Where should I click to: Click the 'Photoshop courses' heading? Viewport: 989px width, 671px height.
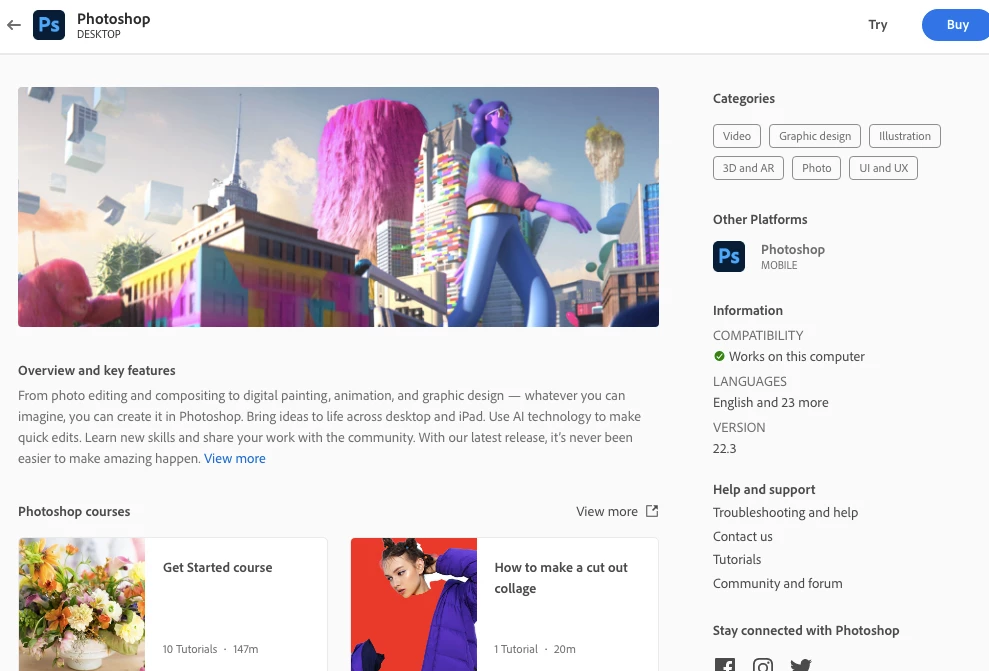[x=74, y=511]
